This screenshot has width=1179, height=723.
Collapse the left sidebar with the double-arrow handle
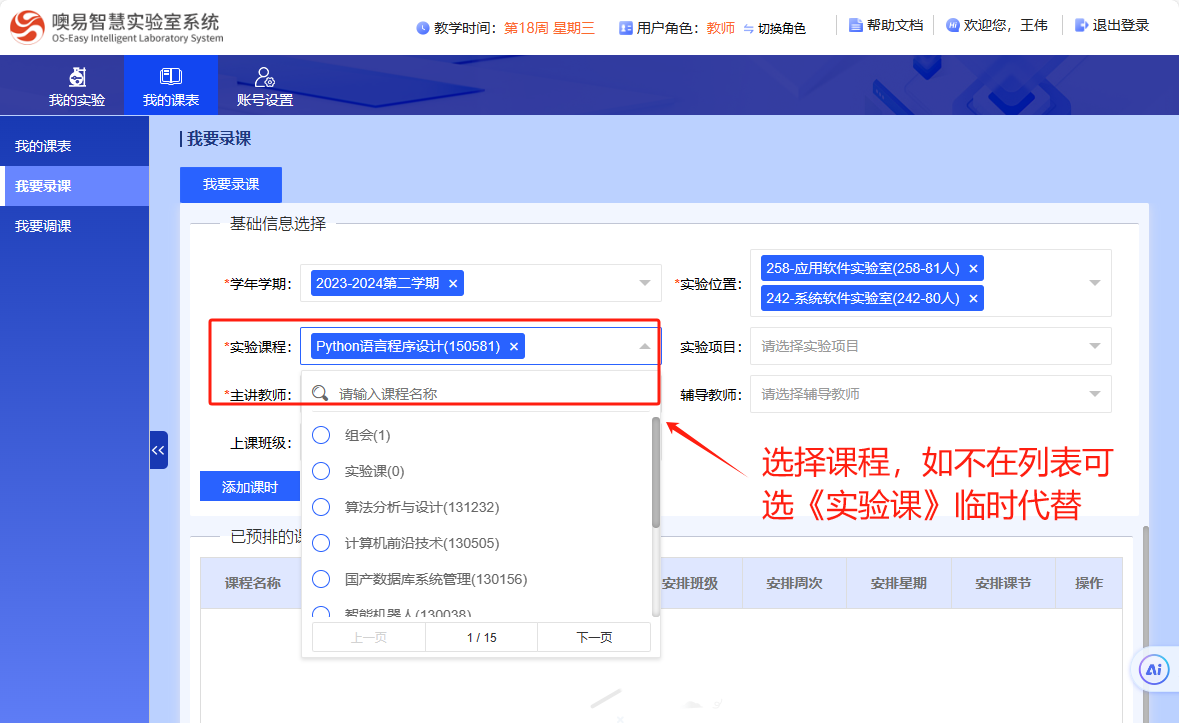158,450
